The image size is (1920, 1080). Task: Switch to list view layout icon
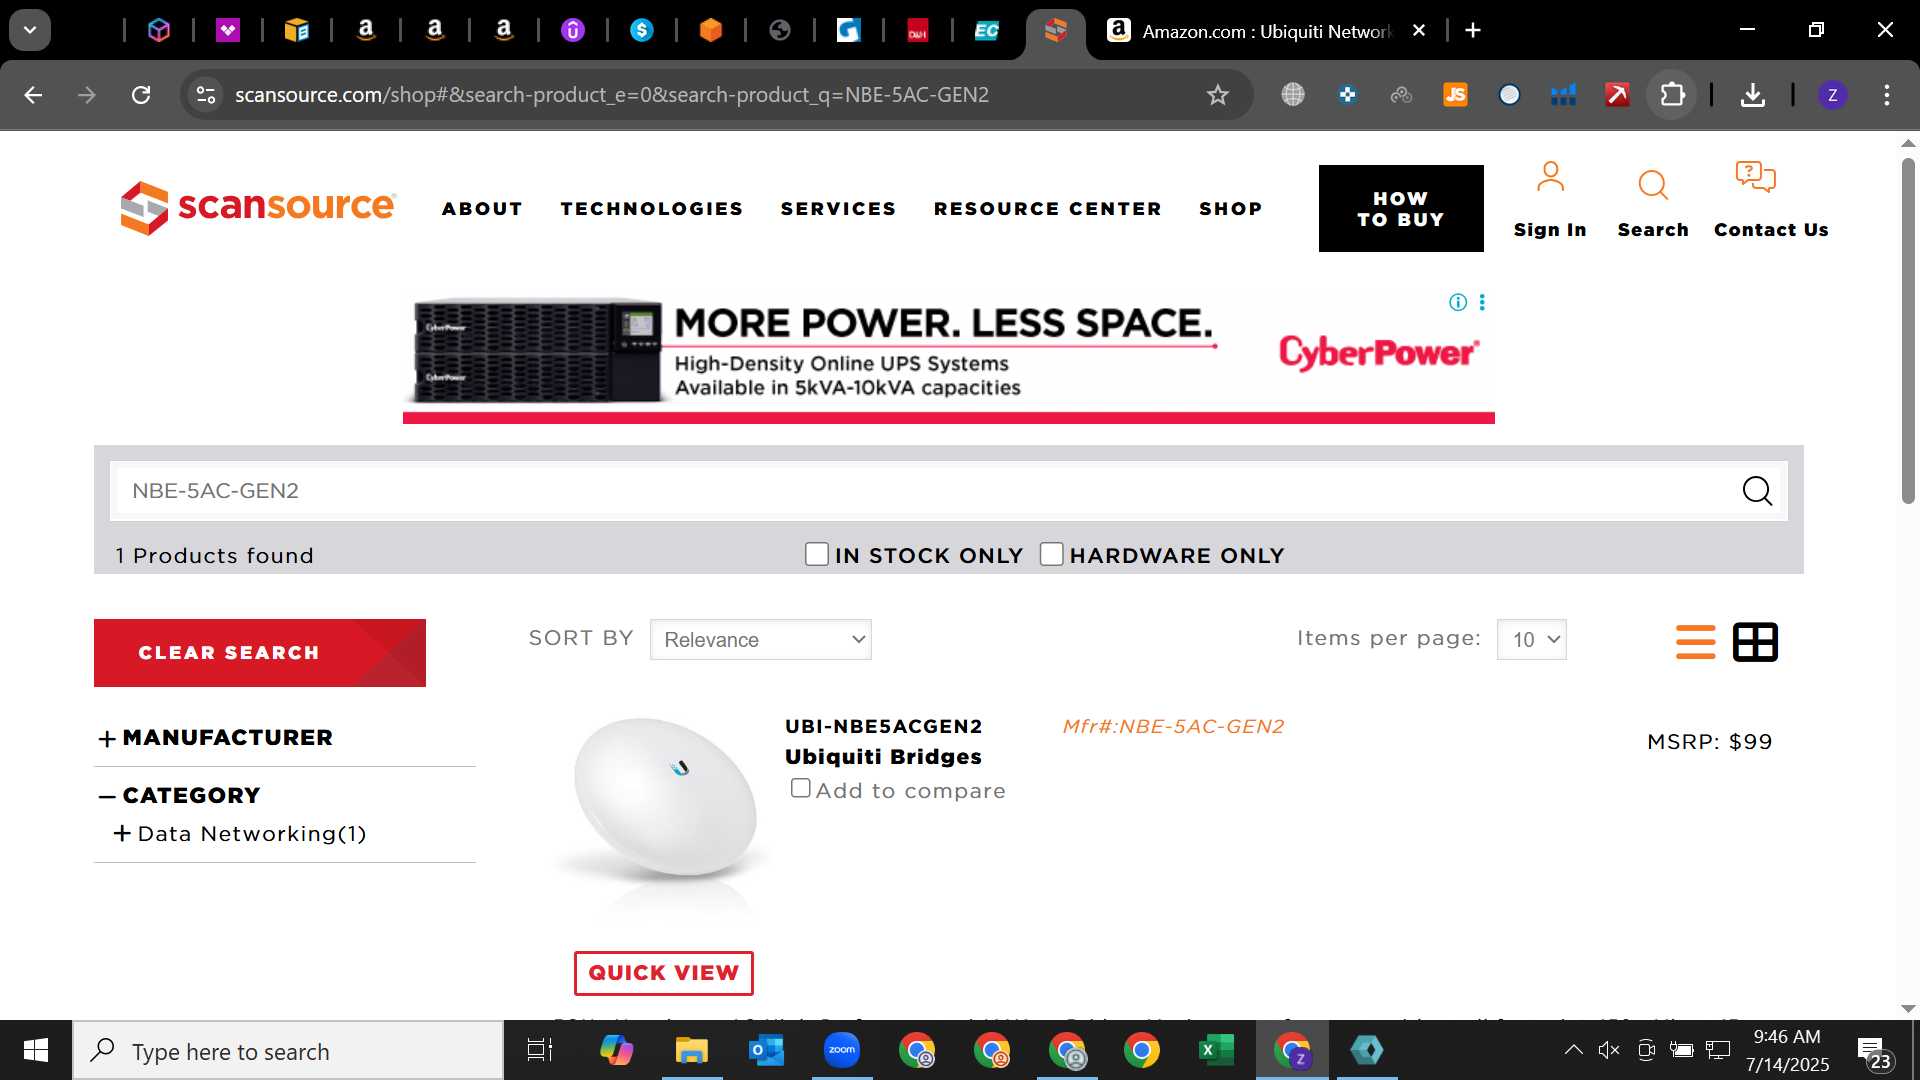(1695, 642)
